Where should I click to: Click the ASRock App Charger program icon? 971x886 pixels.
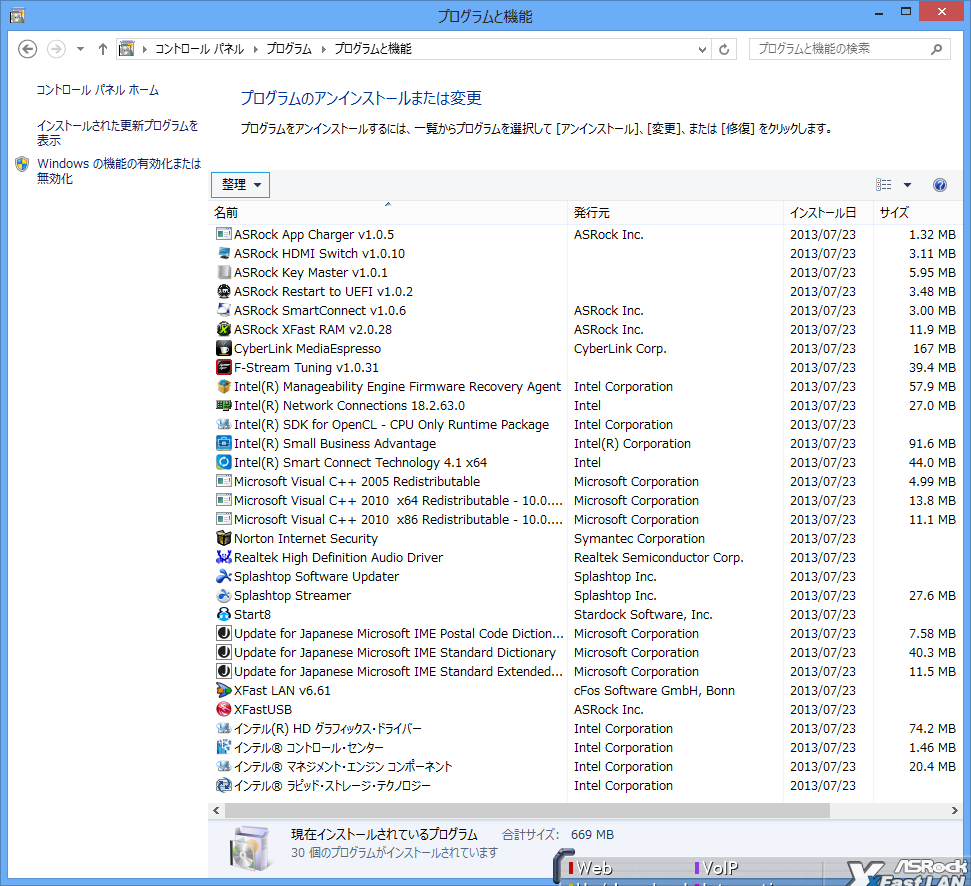(x=224, y=234)
